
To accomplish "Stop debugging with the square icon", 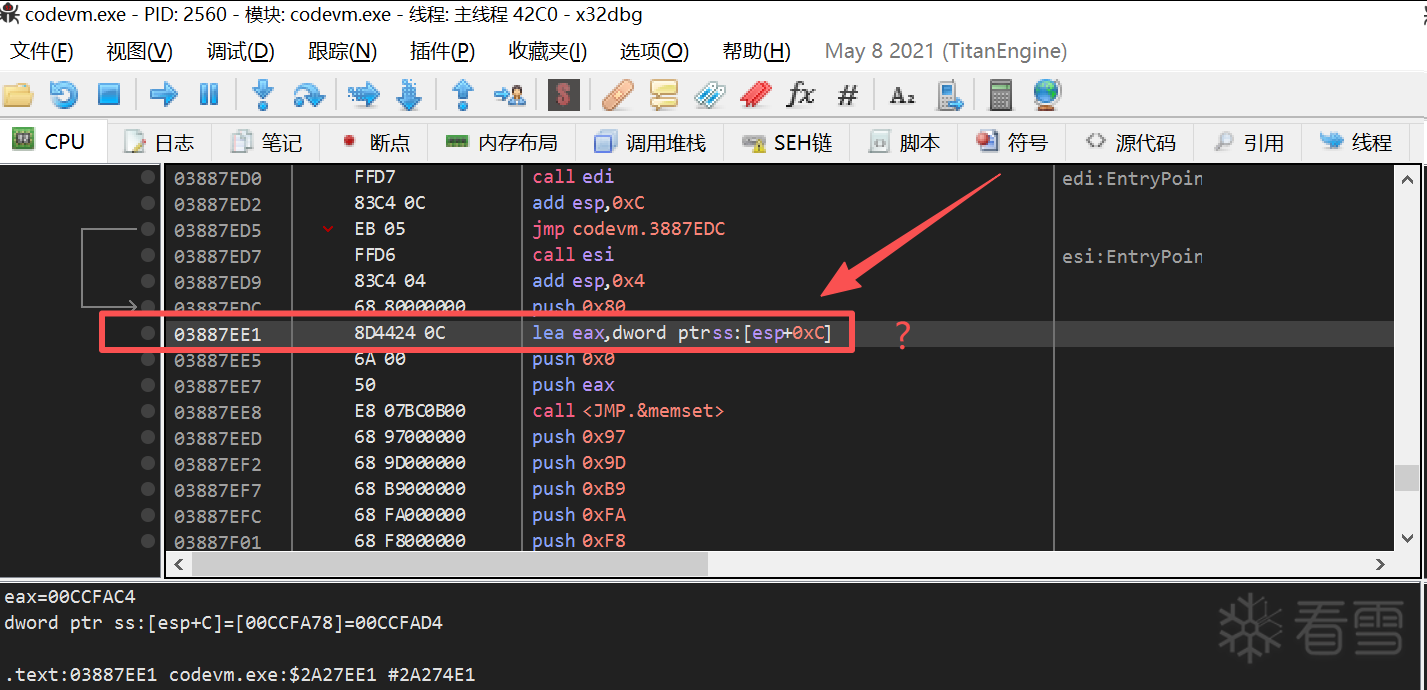I will click(109, 95).
